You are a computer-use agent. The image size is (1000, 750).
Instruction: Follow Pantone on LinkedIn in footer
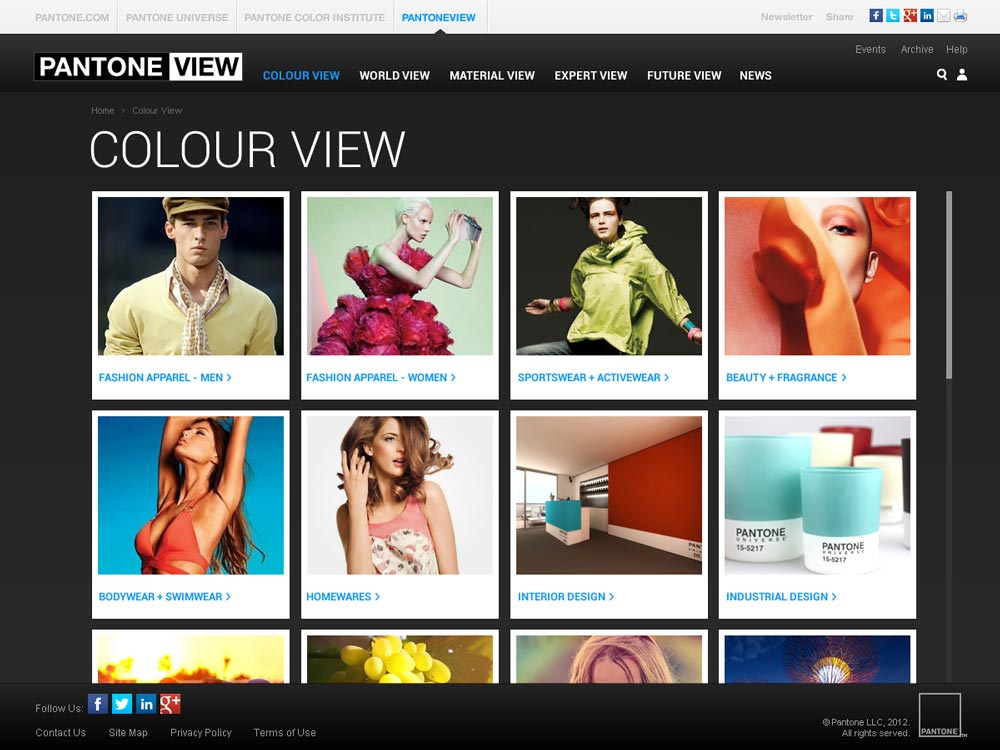[146, 704]
